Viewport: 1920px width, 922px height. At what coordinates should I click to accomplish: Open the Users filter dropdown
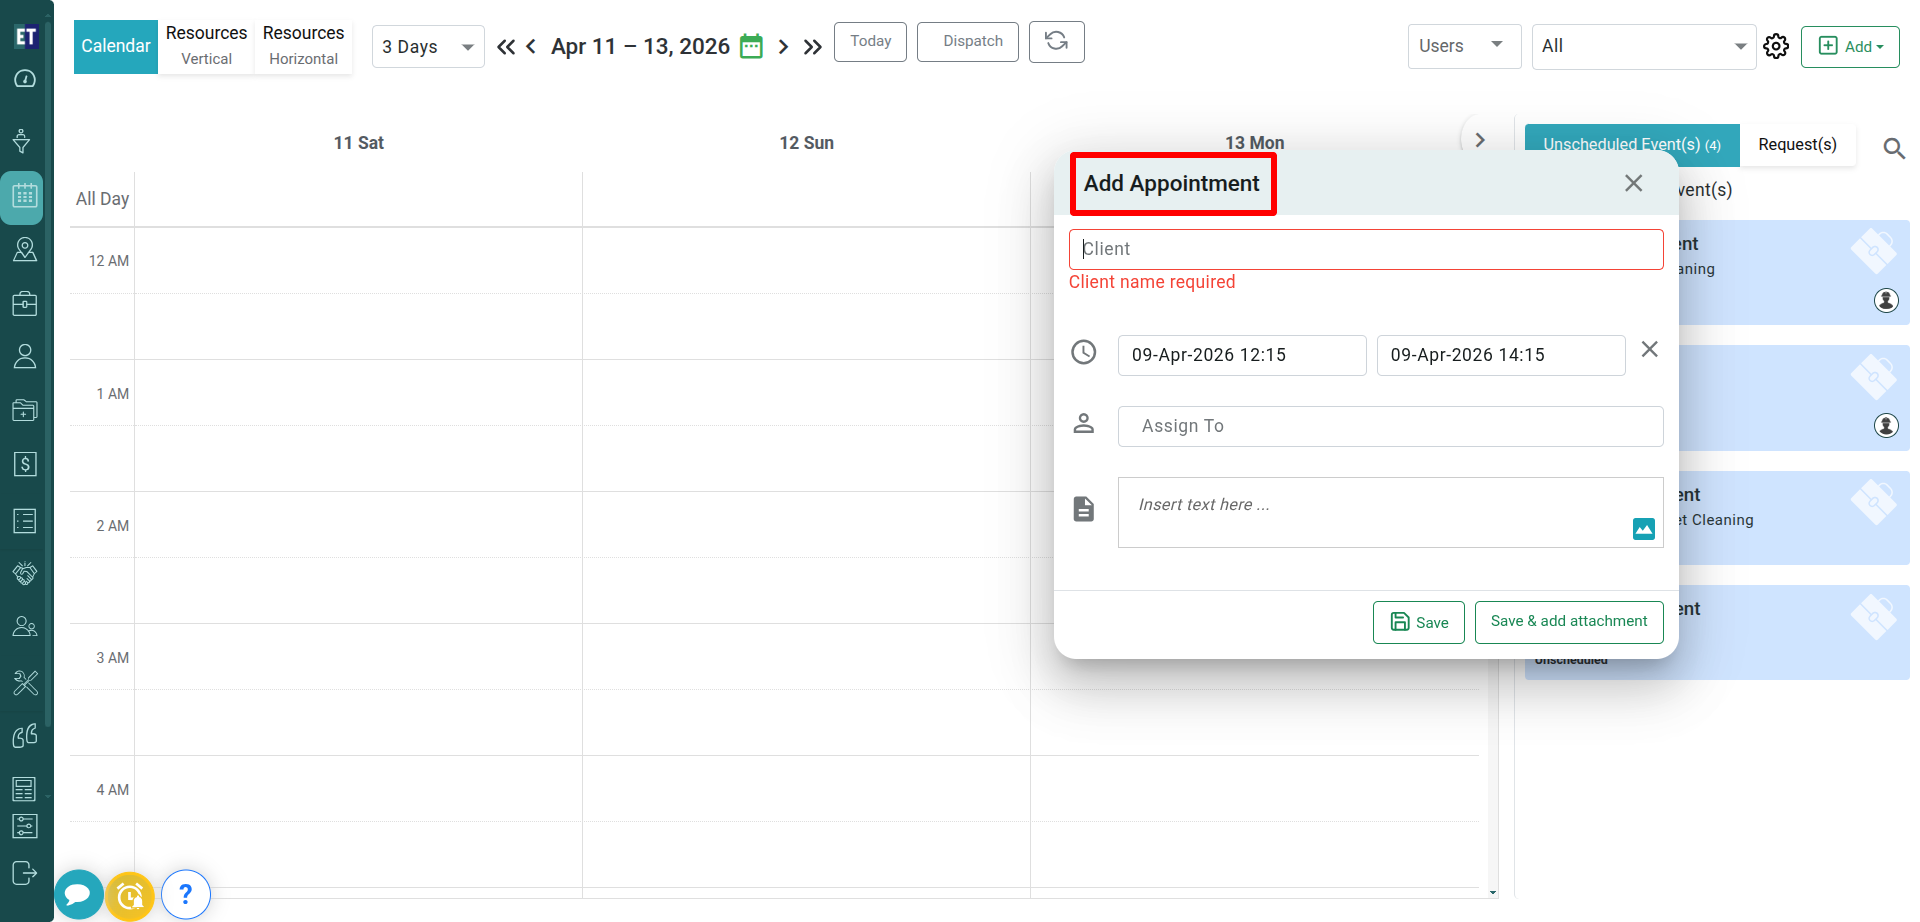click(x=1463, y=46)
